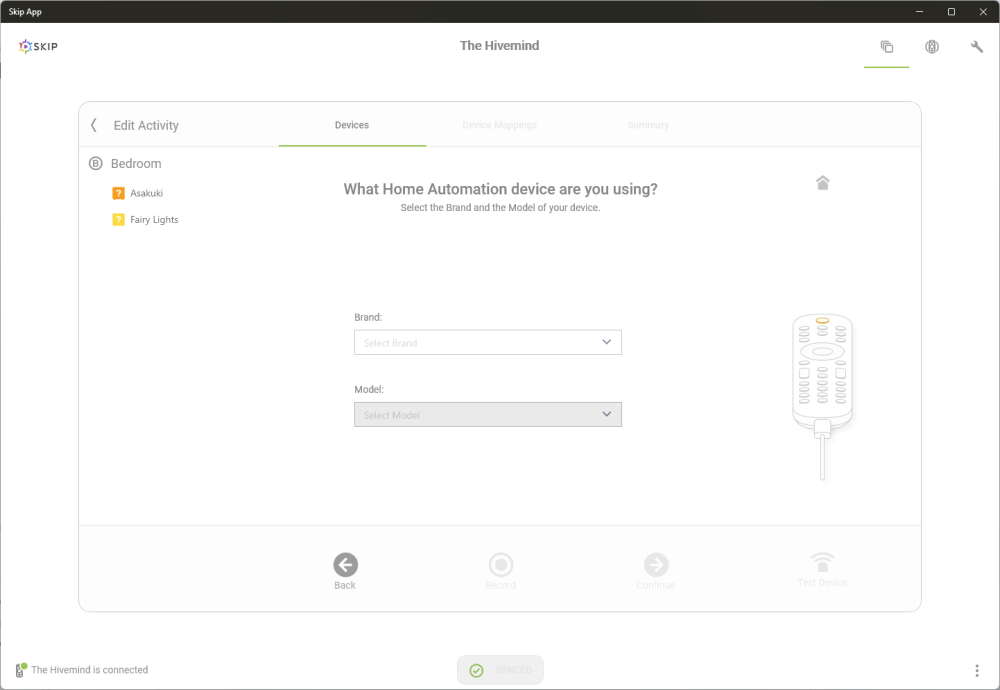Click the 'Edit Activity' heading text
1000x690 pixels.
146,125
